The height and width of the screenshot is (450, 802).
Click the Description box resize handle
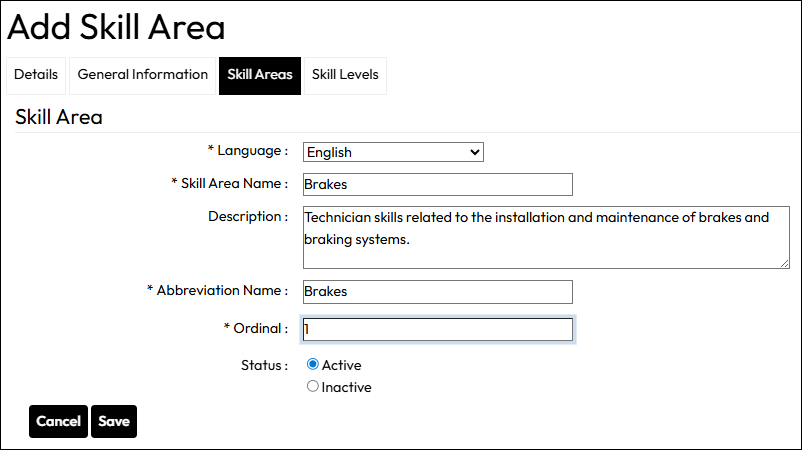pyautogui.click(x=784, y=262)
